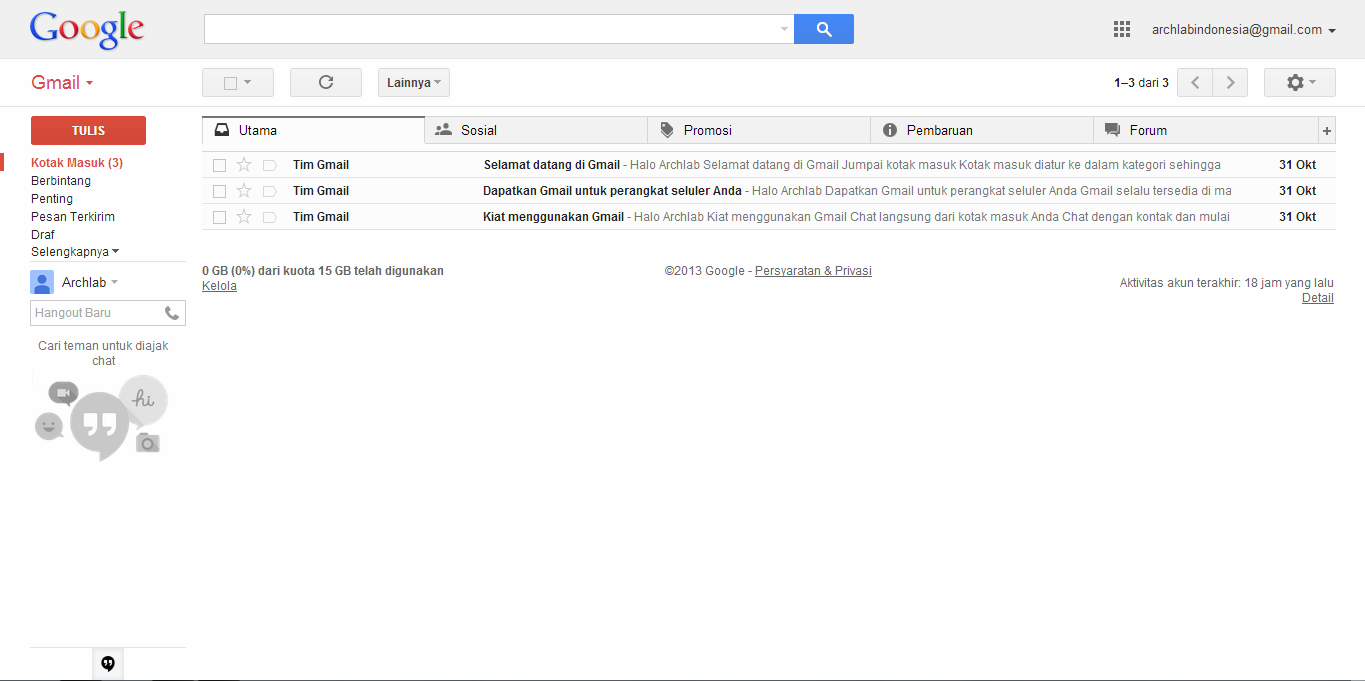Open the Draf folder
This screenshot has height=681, width=1365.
click(x=43, y=235)
